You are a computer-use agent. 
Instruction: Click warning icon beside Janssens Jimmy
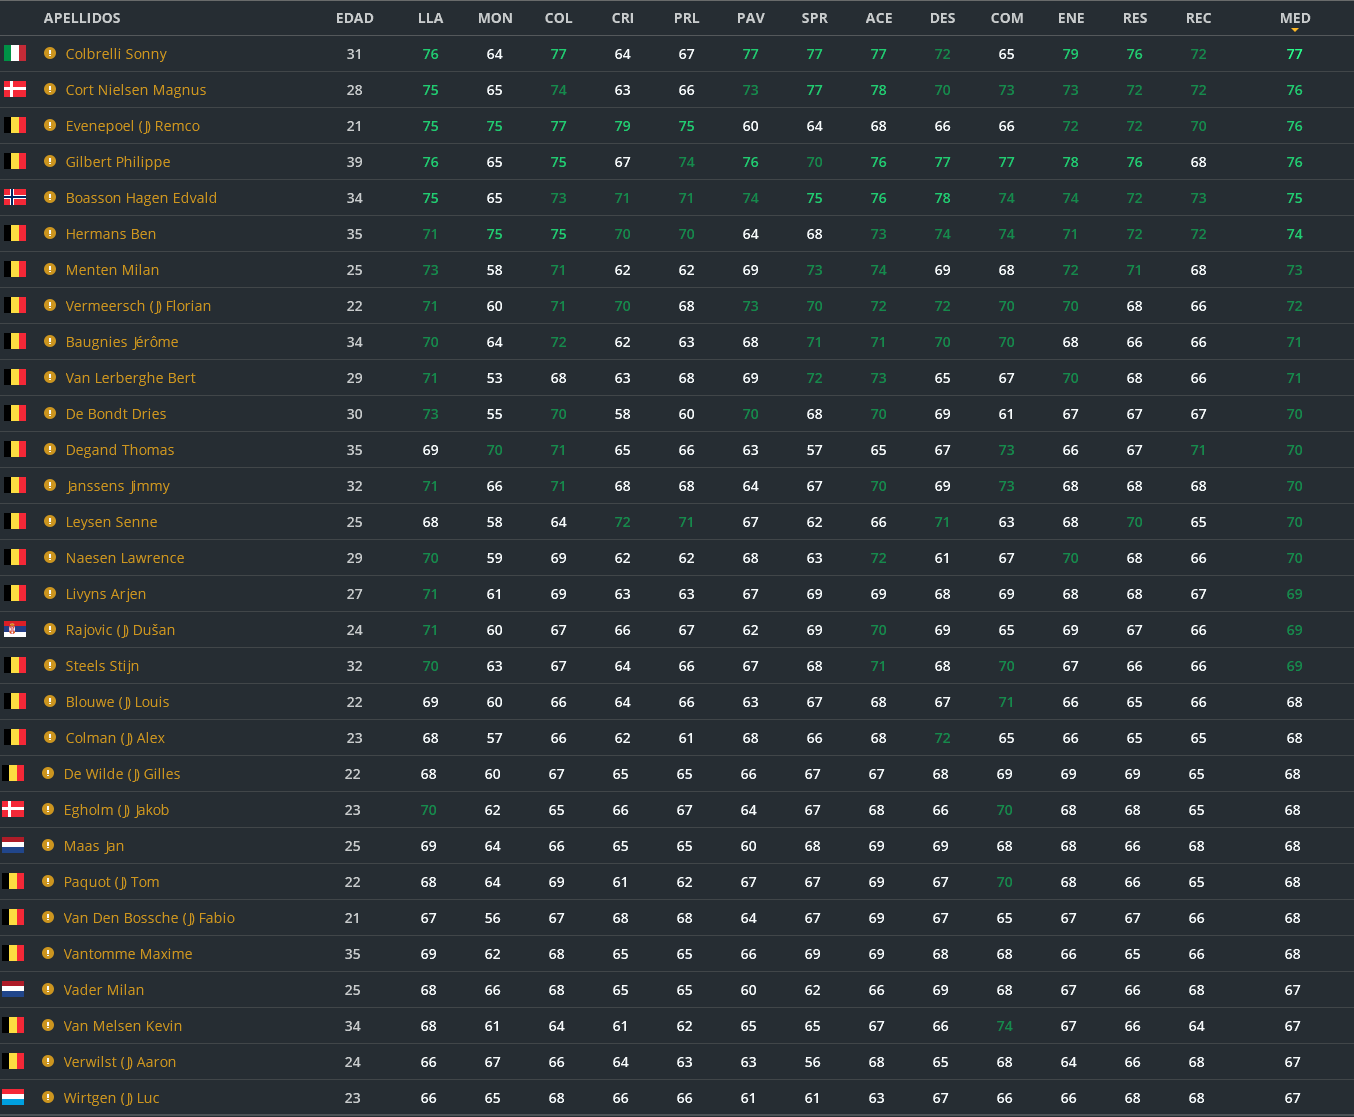tap(50, 485)
